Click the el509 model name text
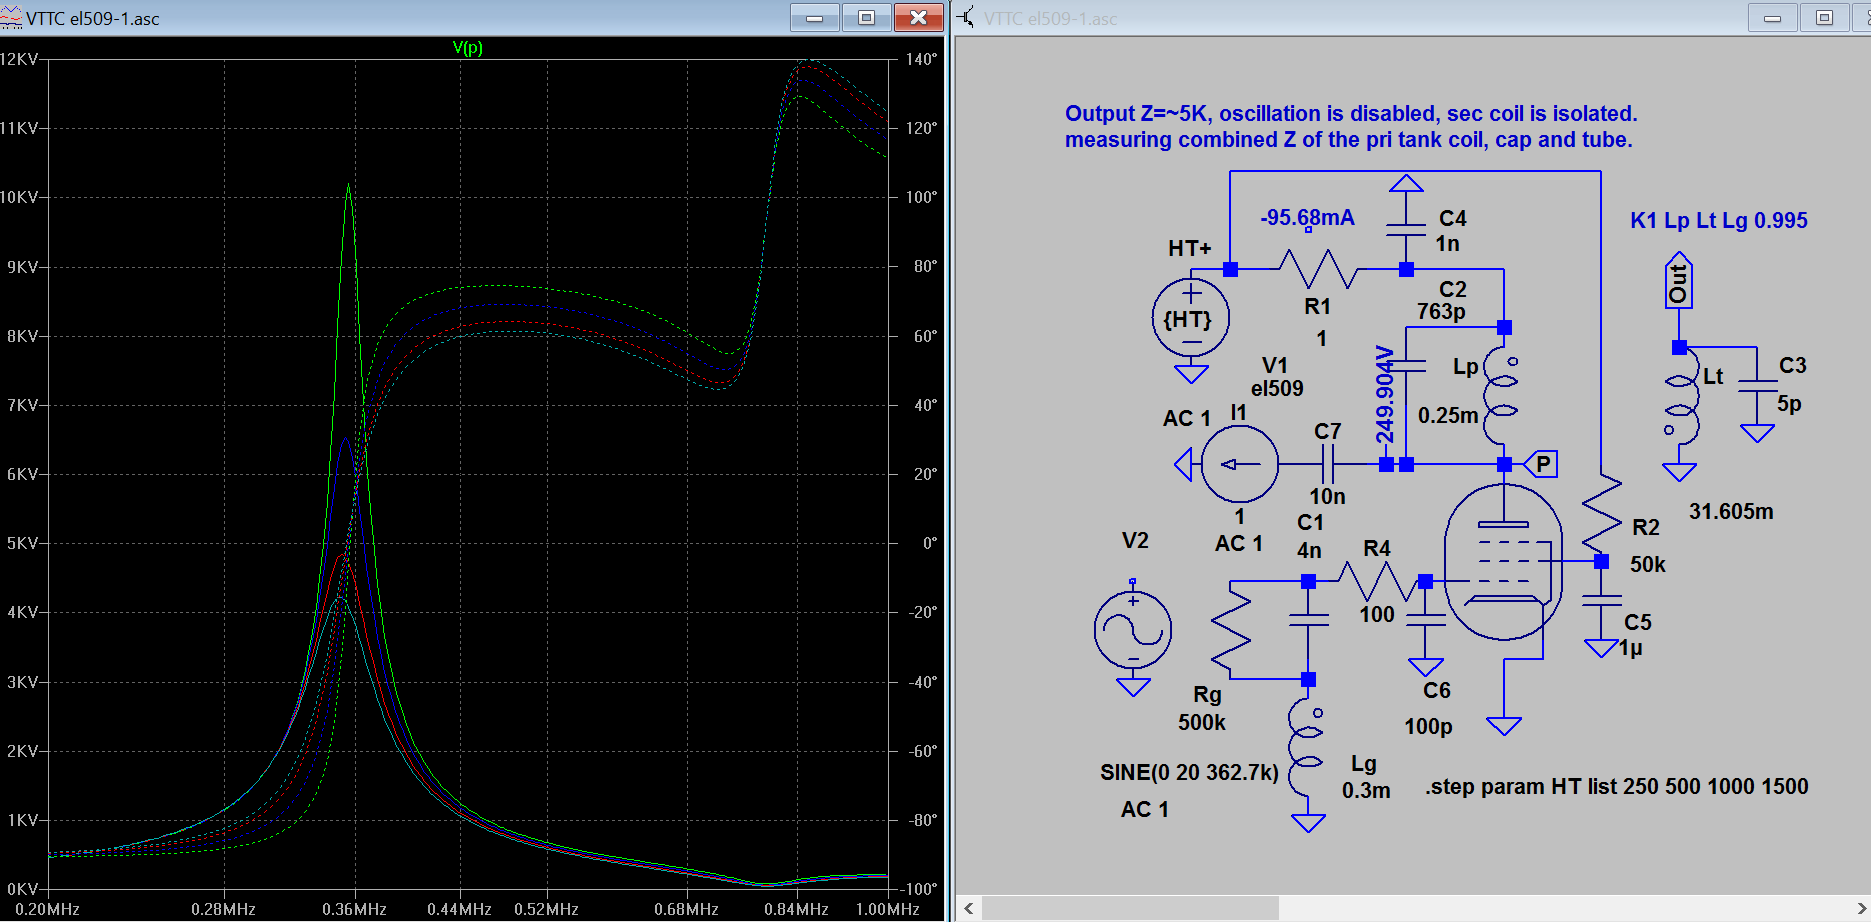This screenshot has width=1871, height=922. coord(1277,389)
